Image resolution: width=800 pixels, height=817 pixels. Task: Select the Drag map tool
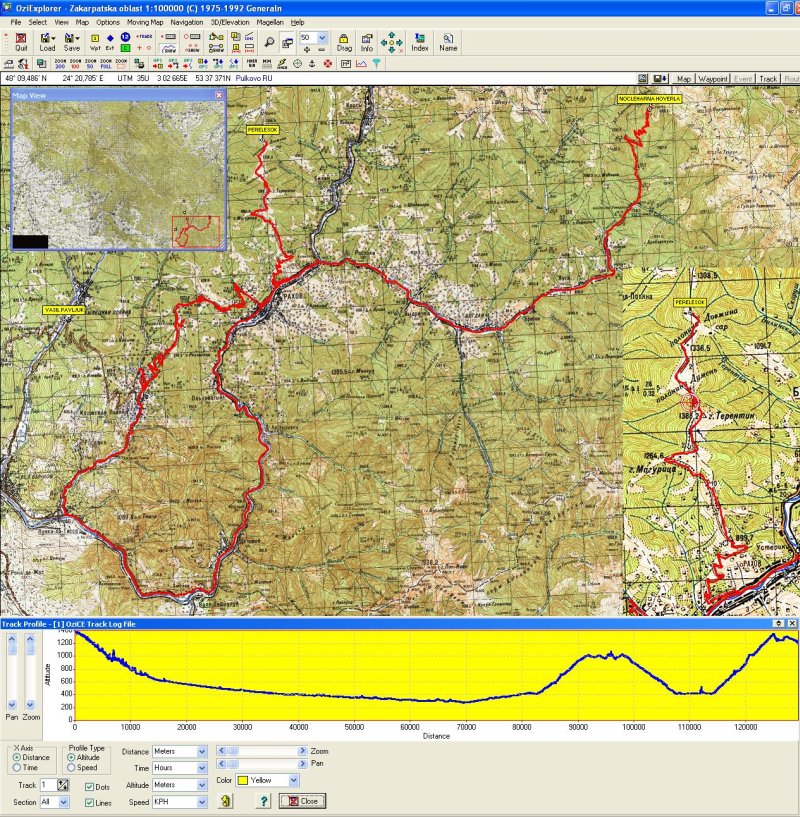point(344,40)
